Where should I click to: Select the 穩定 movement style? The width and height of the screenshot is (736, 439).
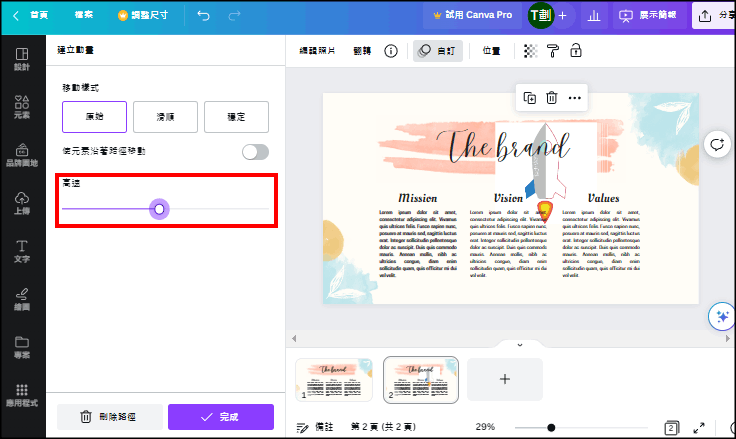[x=236, y=117]
